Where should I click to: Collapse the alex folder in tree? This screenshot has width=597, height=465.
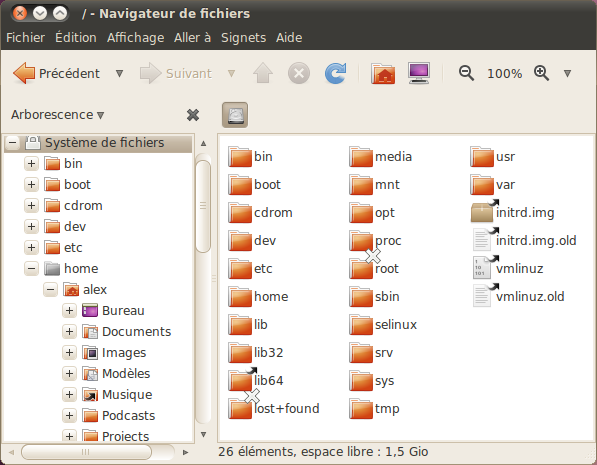[x=50, y=289]
